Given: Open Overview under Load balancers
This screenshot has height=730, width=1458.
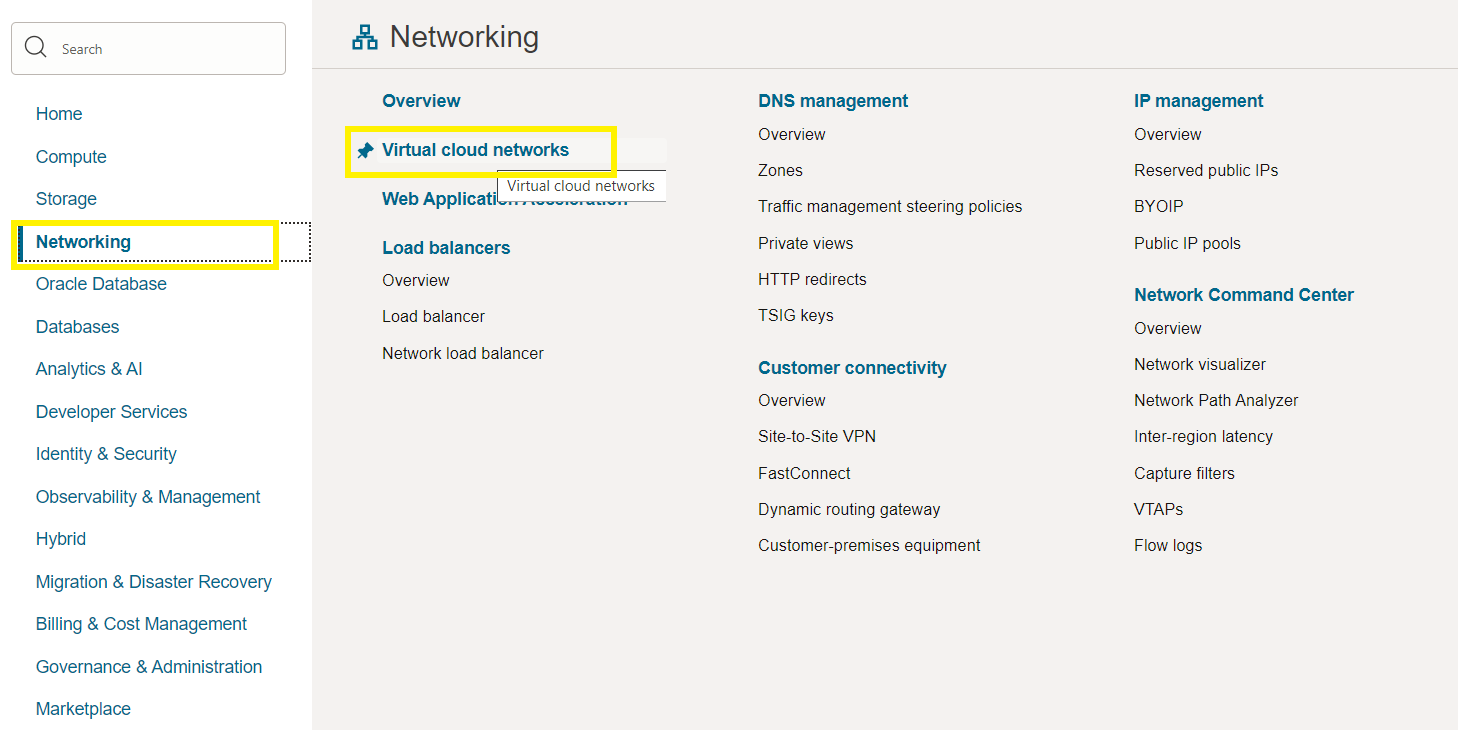Looking at the screenshot, I should point(416,280).
